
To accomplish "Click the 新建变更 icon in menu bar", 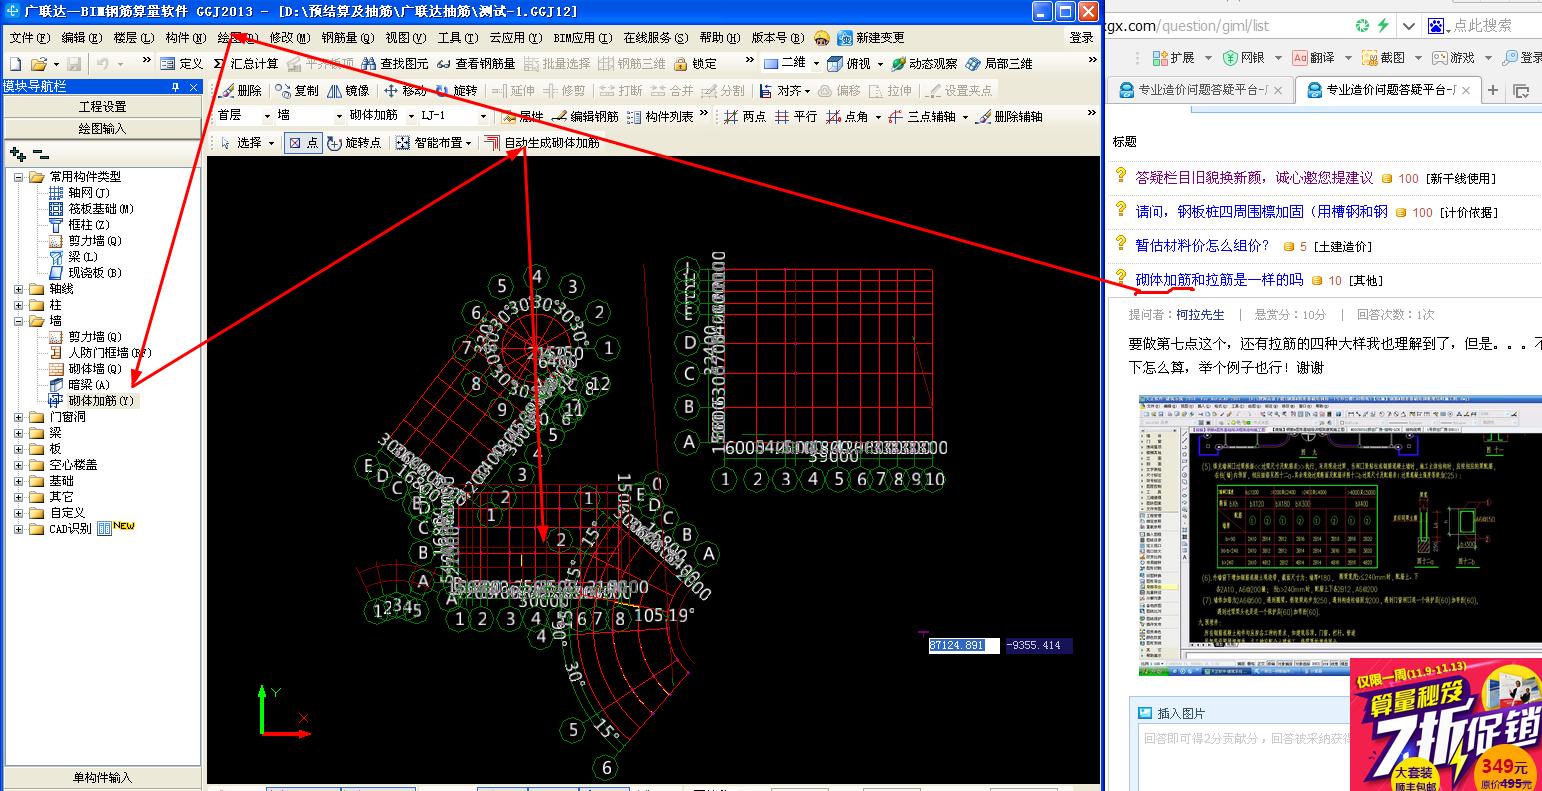I will (x=871, y=37).
